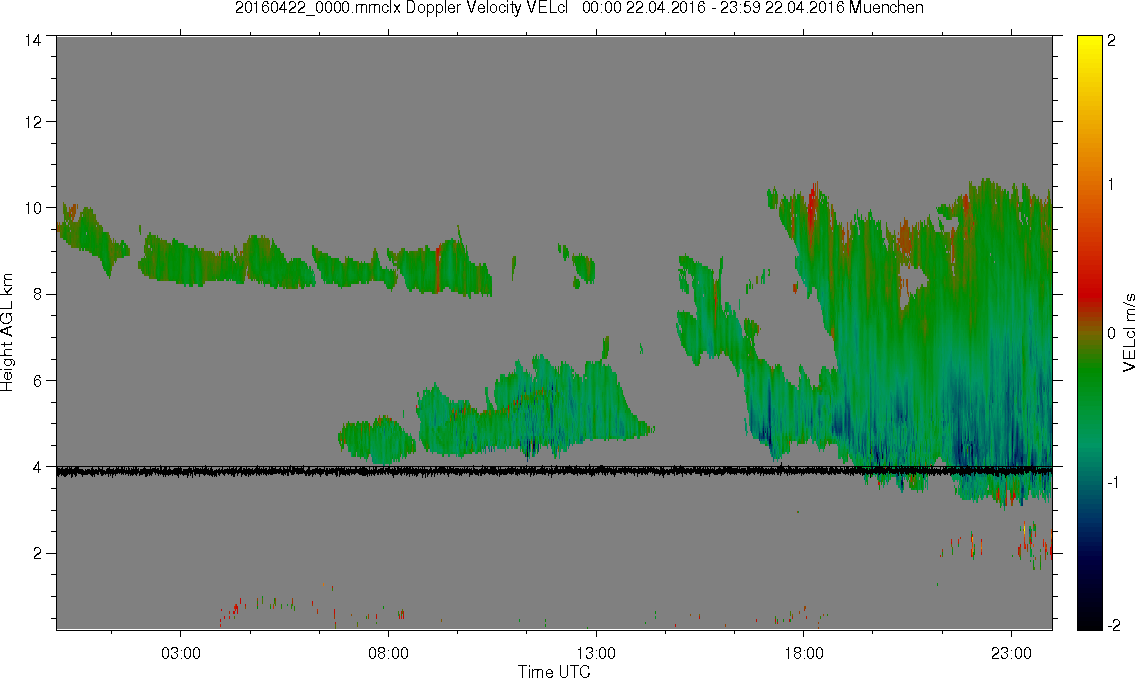This screenshot has width=1135, height=678.
Task: Click the 08:00 time tick label
Action: click(x=388, y=653)
